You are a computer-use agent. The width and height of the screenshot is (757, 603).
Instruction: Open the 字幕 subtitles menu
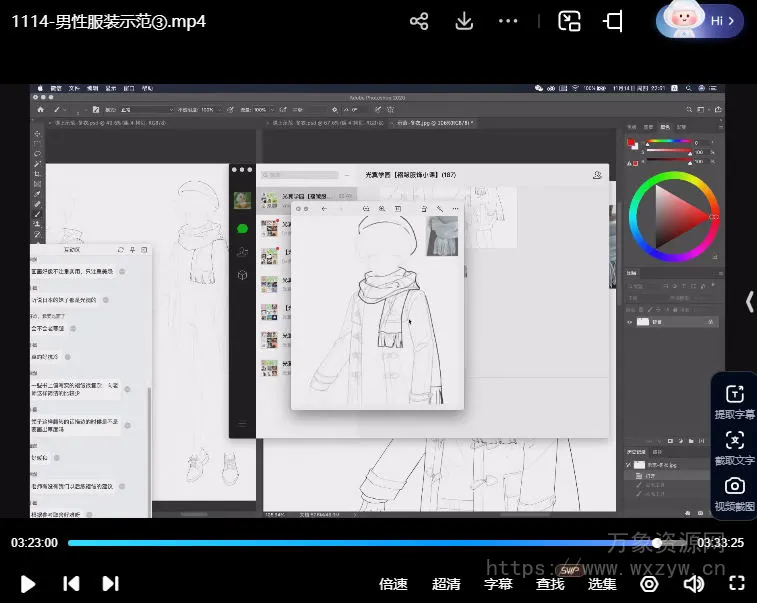[x=498, y=584]
